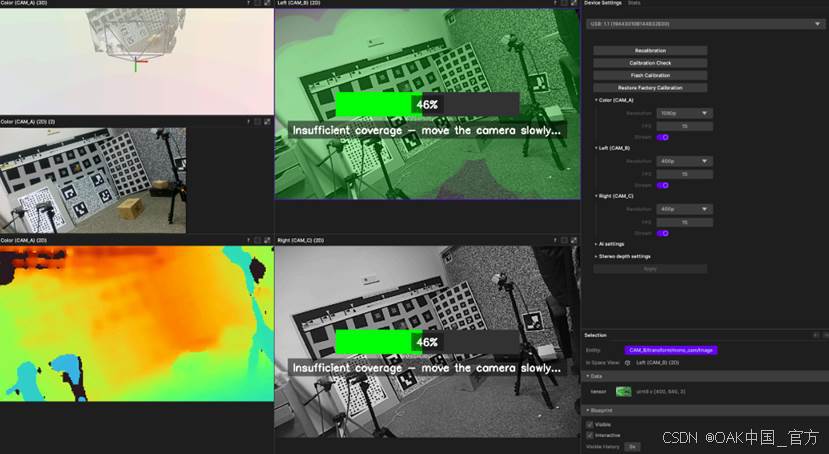Image resolution: width=829 pixels, height=454 pixels.
Task: Click the Color (CAM_A) FPS field
Action: pos(684,126)
